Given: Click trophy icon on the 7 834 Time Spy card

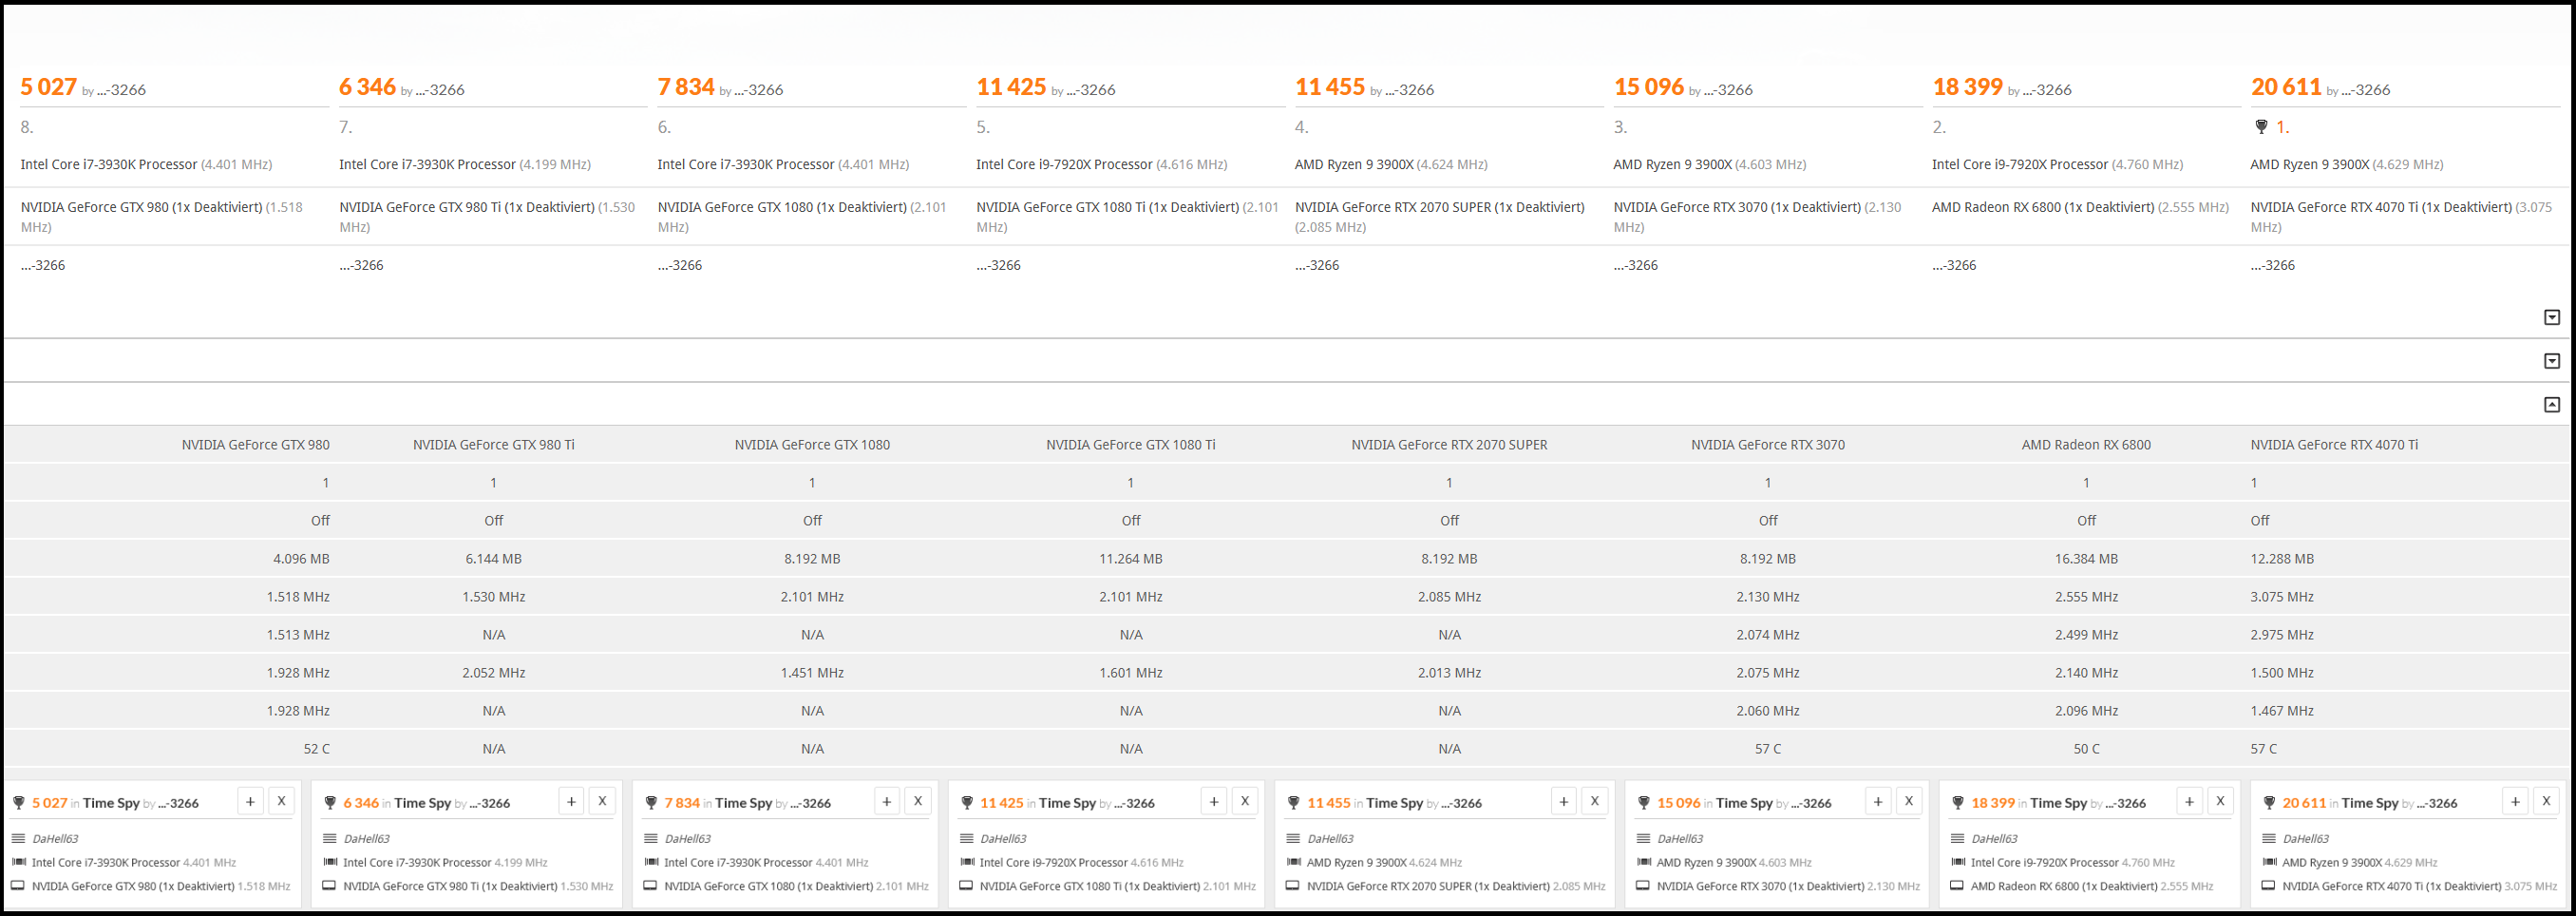Looking at the screenshot, I should pyautogui.click(x=651, y=803).
